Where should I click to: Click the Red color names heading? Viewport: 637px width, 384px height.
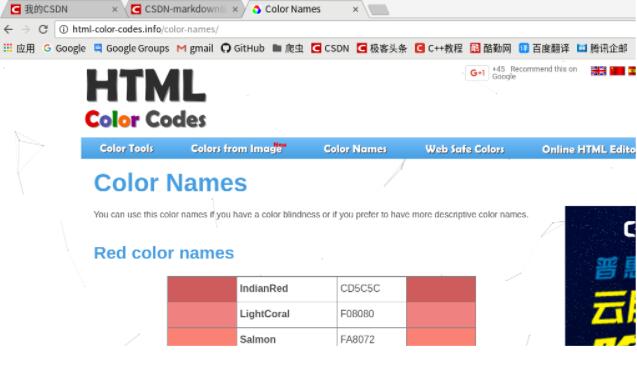tap(164, 253)
